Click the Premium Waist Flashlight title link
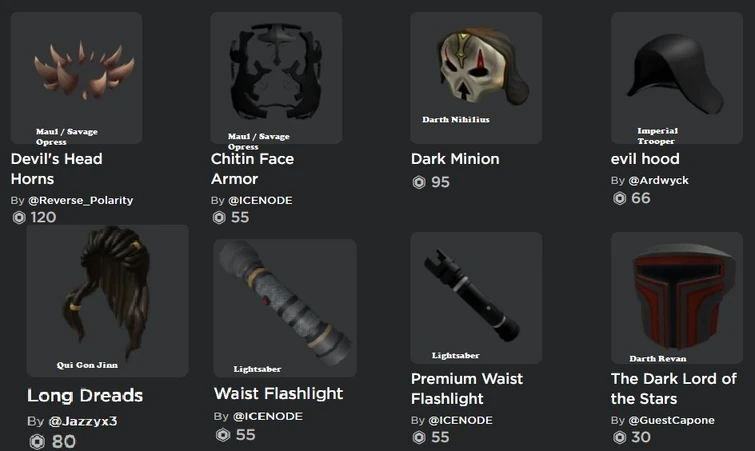 click(467, 389)
